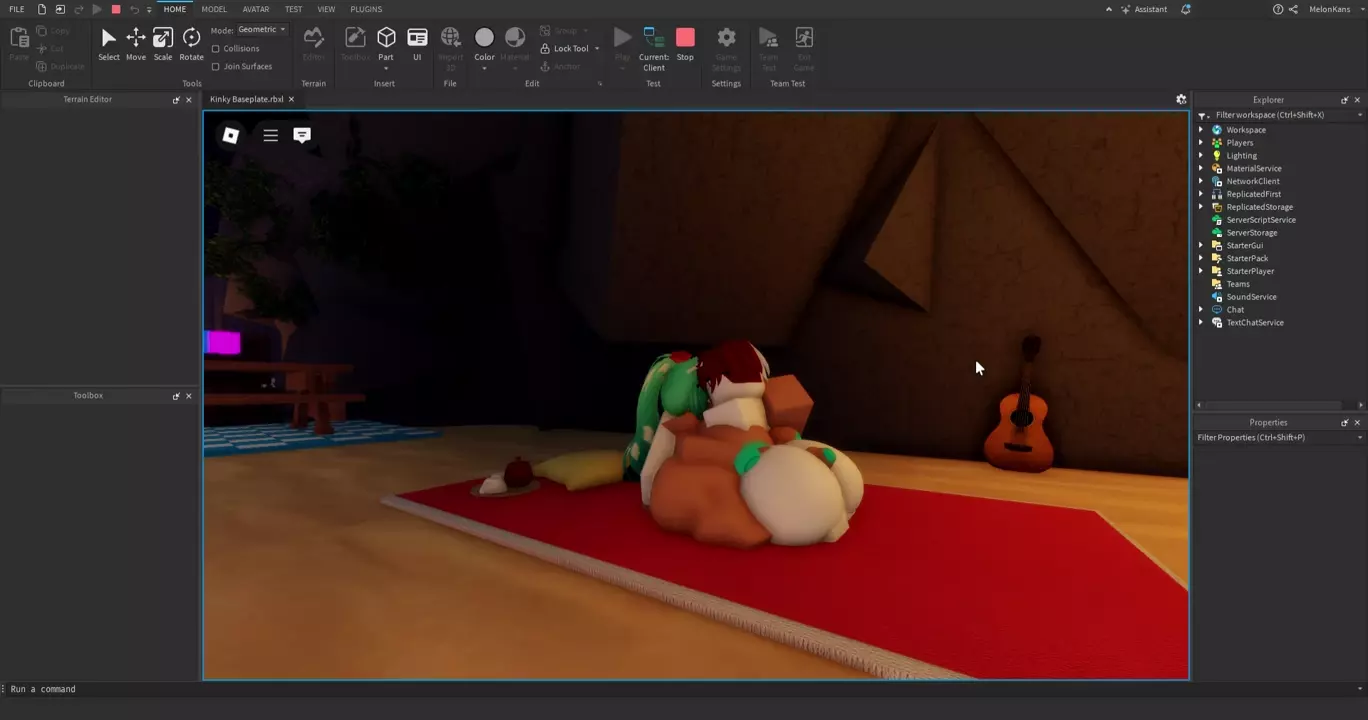Screen dimensions: 1368x720
Task: Activate the Scale tool
Action: (162, 43)
